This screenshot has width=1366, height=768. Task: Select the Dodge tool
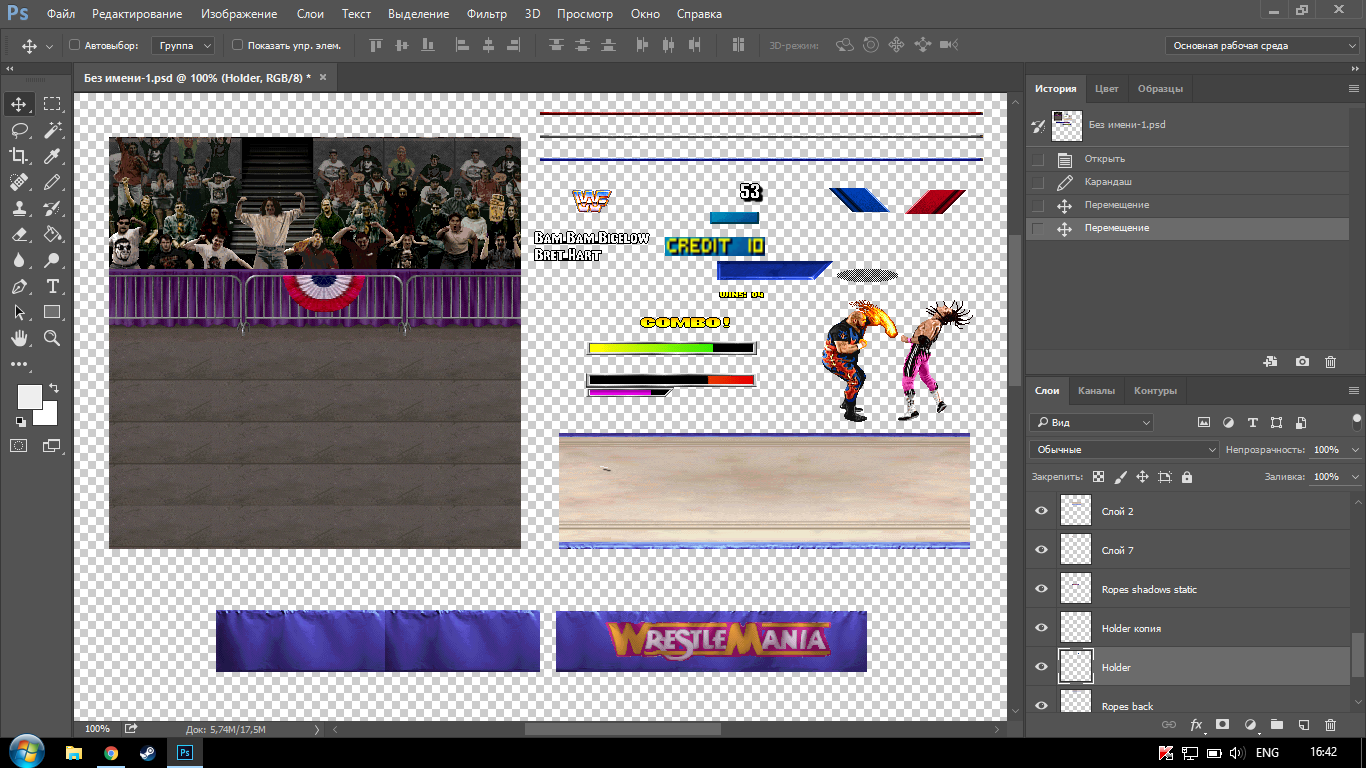click(x=52, y=260)
